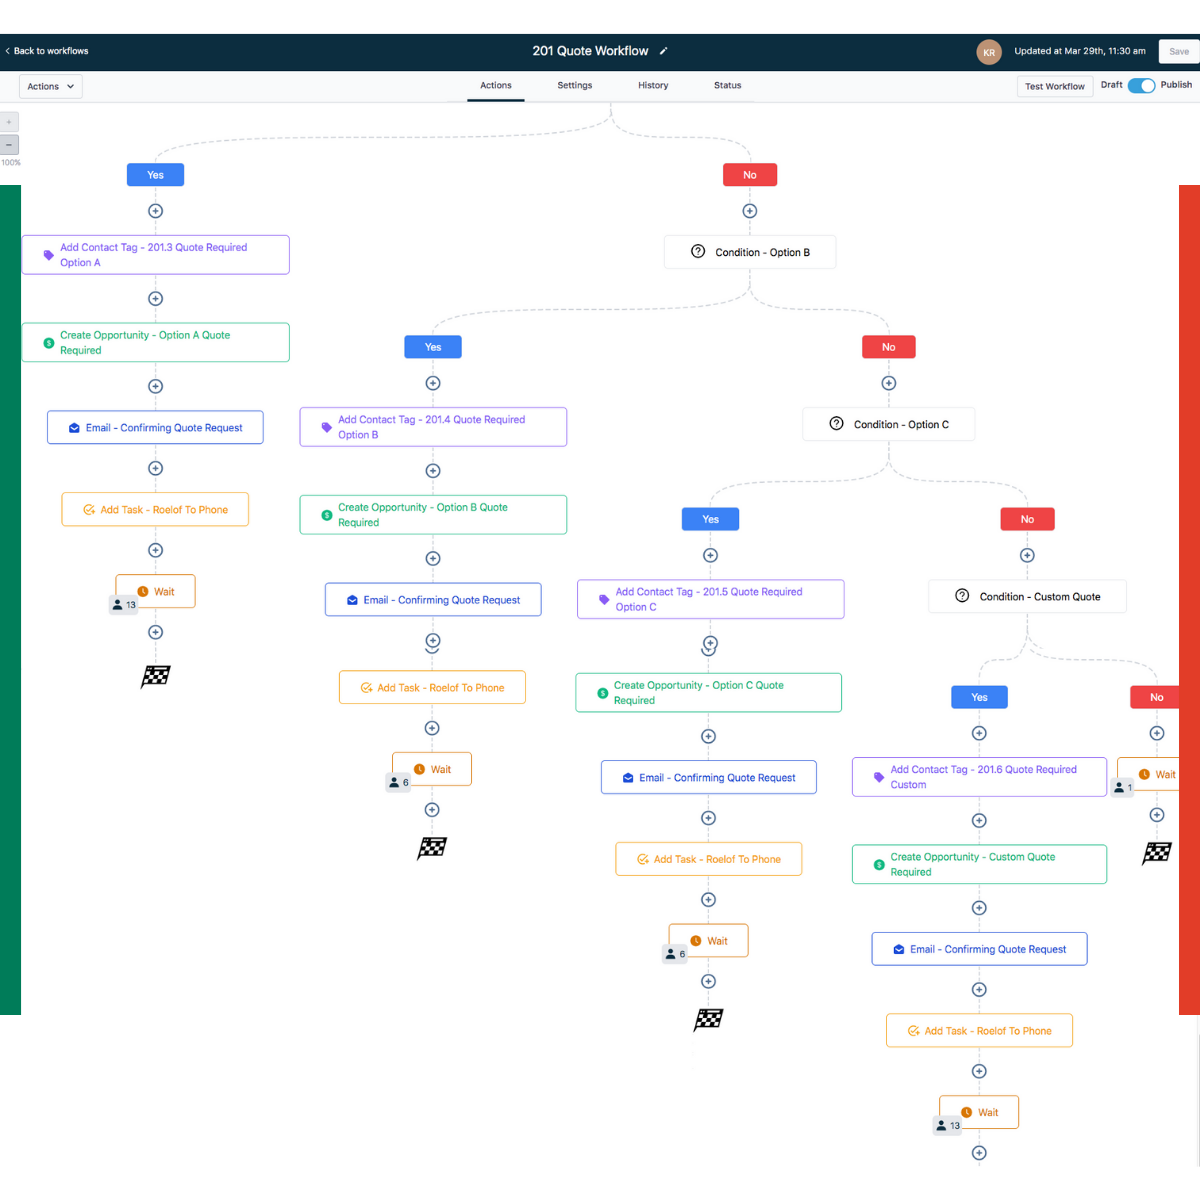Select the Condition - Option B node
1200x1200 pixels.
750,251
